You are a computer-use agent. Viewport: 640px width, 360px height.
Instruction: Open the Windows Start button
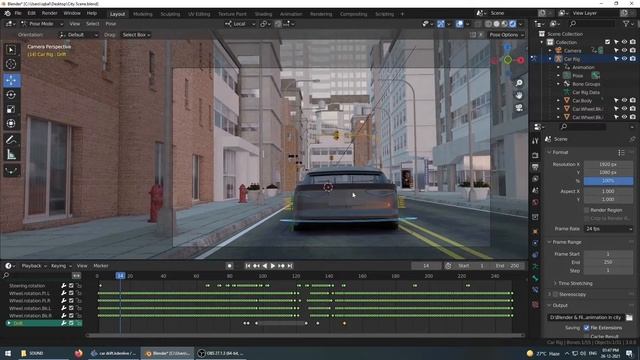coord(8,353)
